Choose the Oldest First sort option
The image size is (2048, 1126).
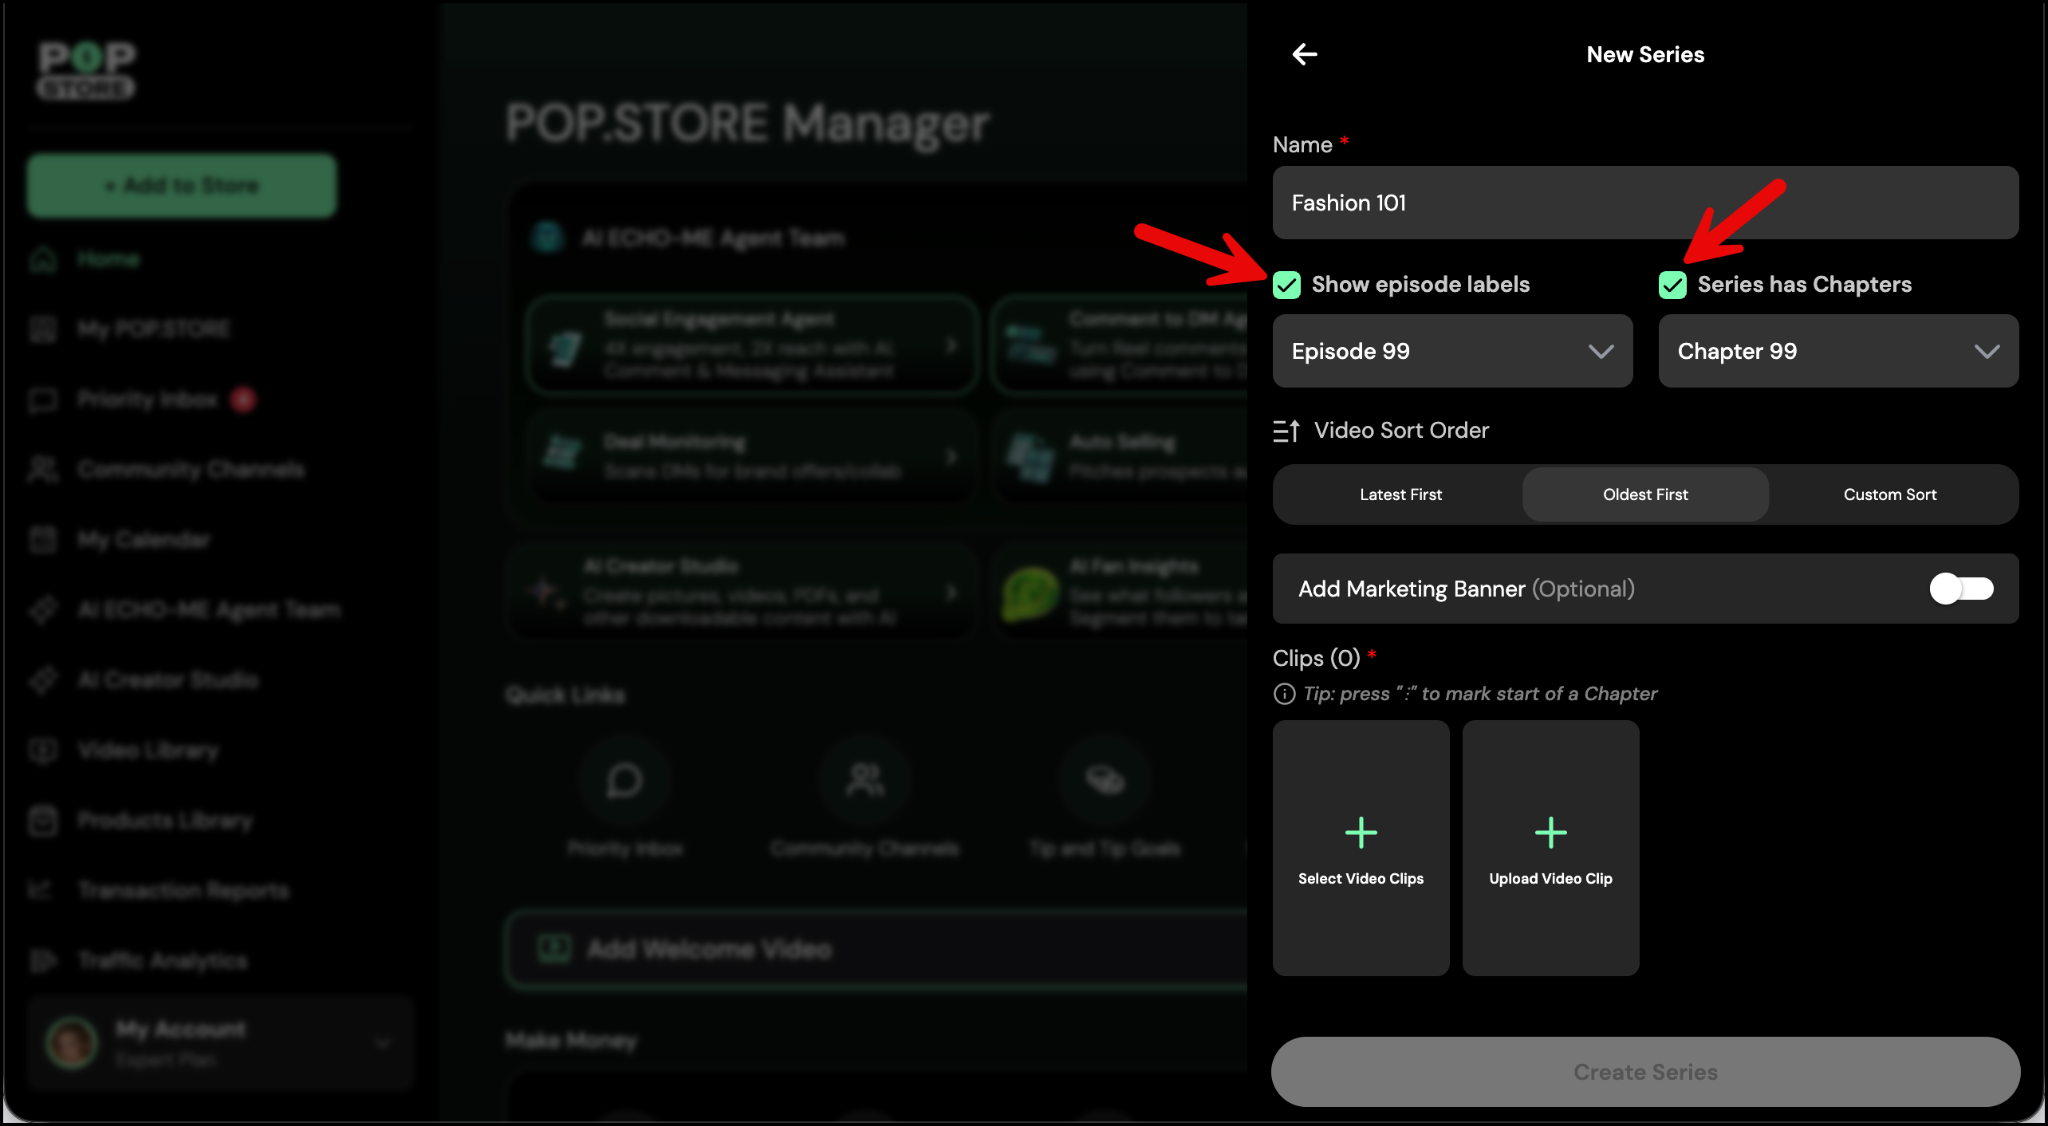point(1645,494)
